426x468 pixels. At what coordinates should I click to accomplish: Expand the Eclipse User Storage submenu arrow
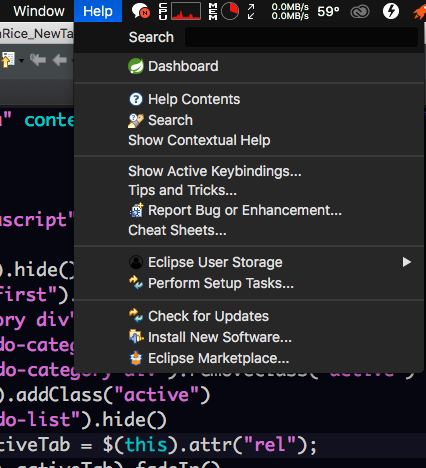point(406,262)
